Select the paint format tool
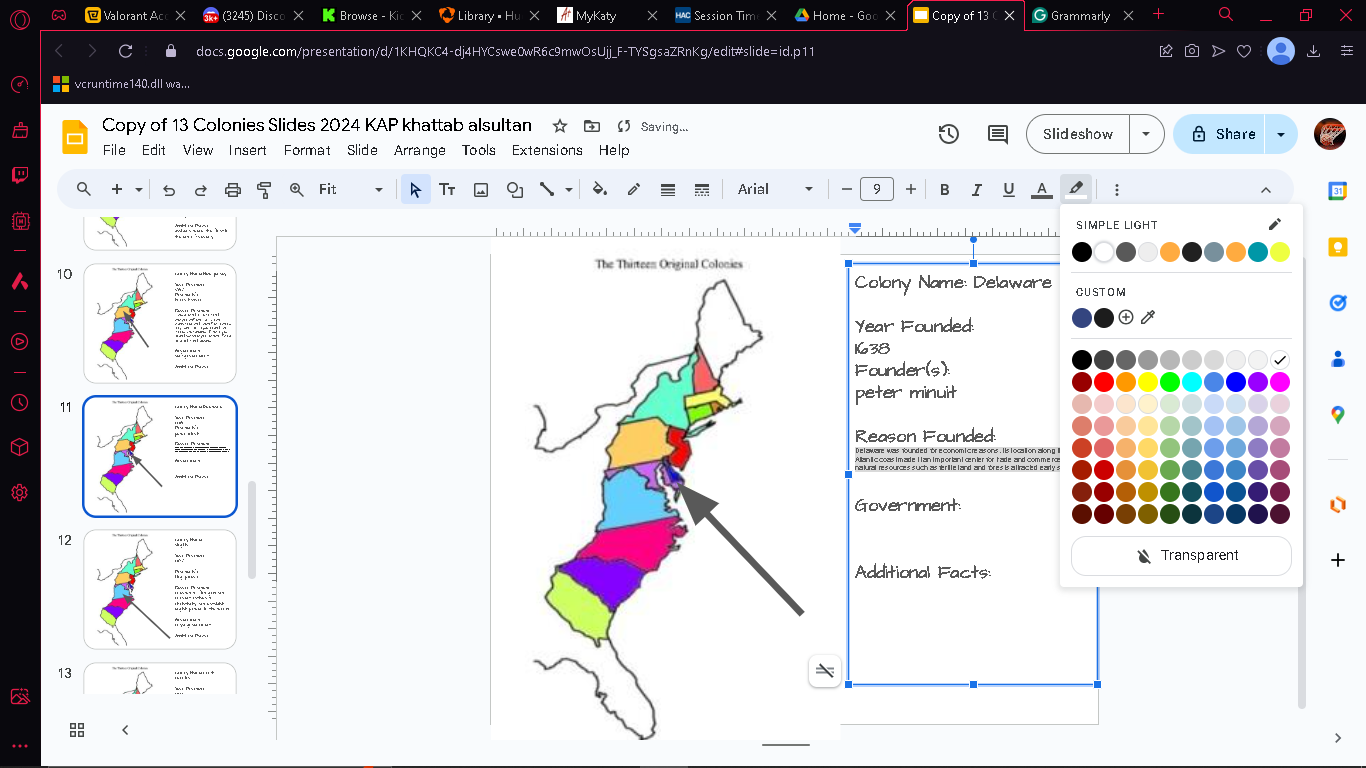1366x768 pixels. coord(265,189)
